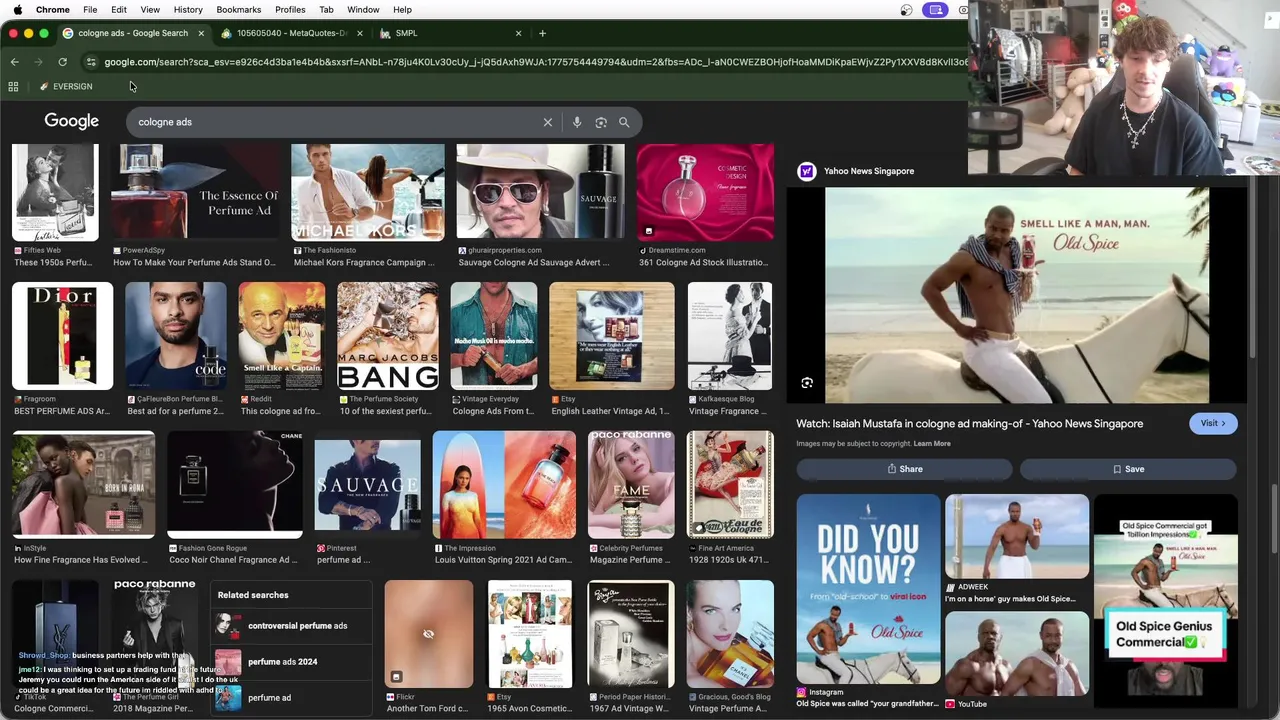Image resolution: width=1280 pixels, height=720 pixels.
Task: Open the Marc Jacobs BANG image result
Action: 387,336
